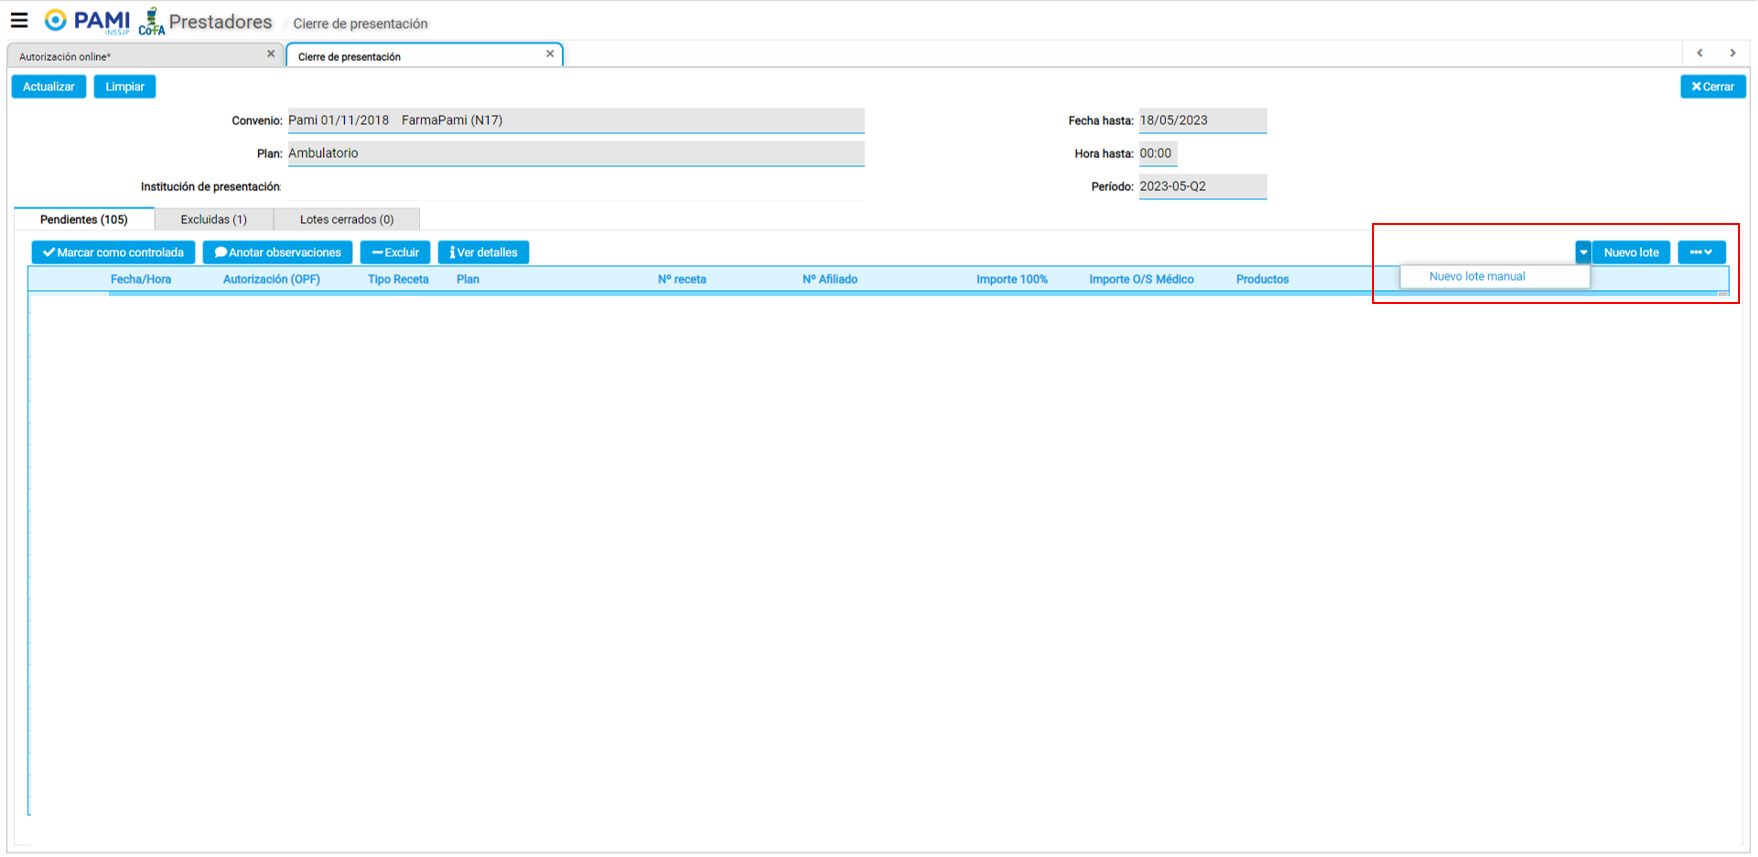This screenshot has height=857, width=1758.
Task: Click the Nuevo lote button
Action: click(1631, 253)
